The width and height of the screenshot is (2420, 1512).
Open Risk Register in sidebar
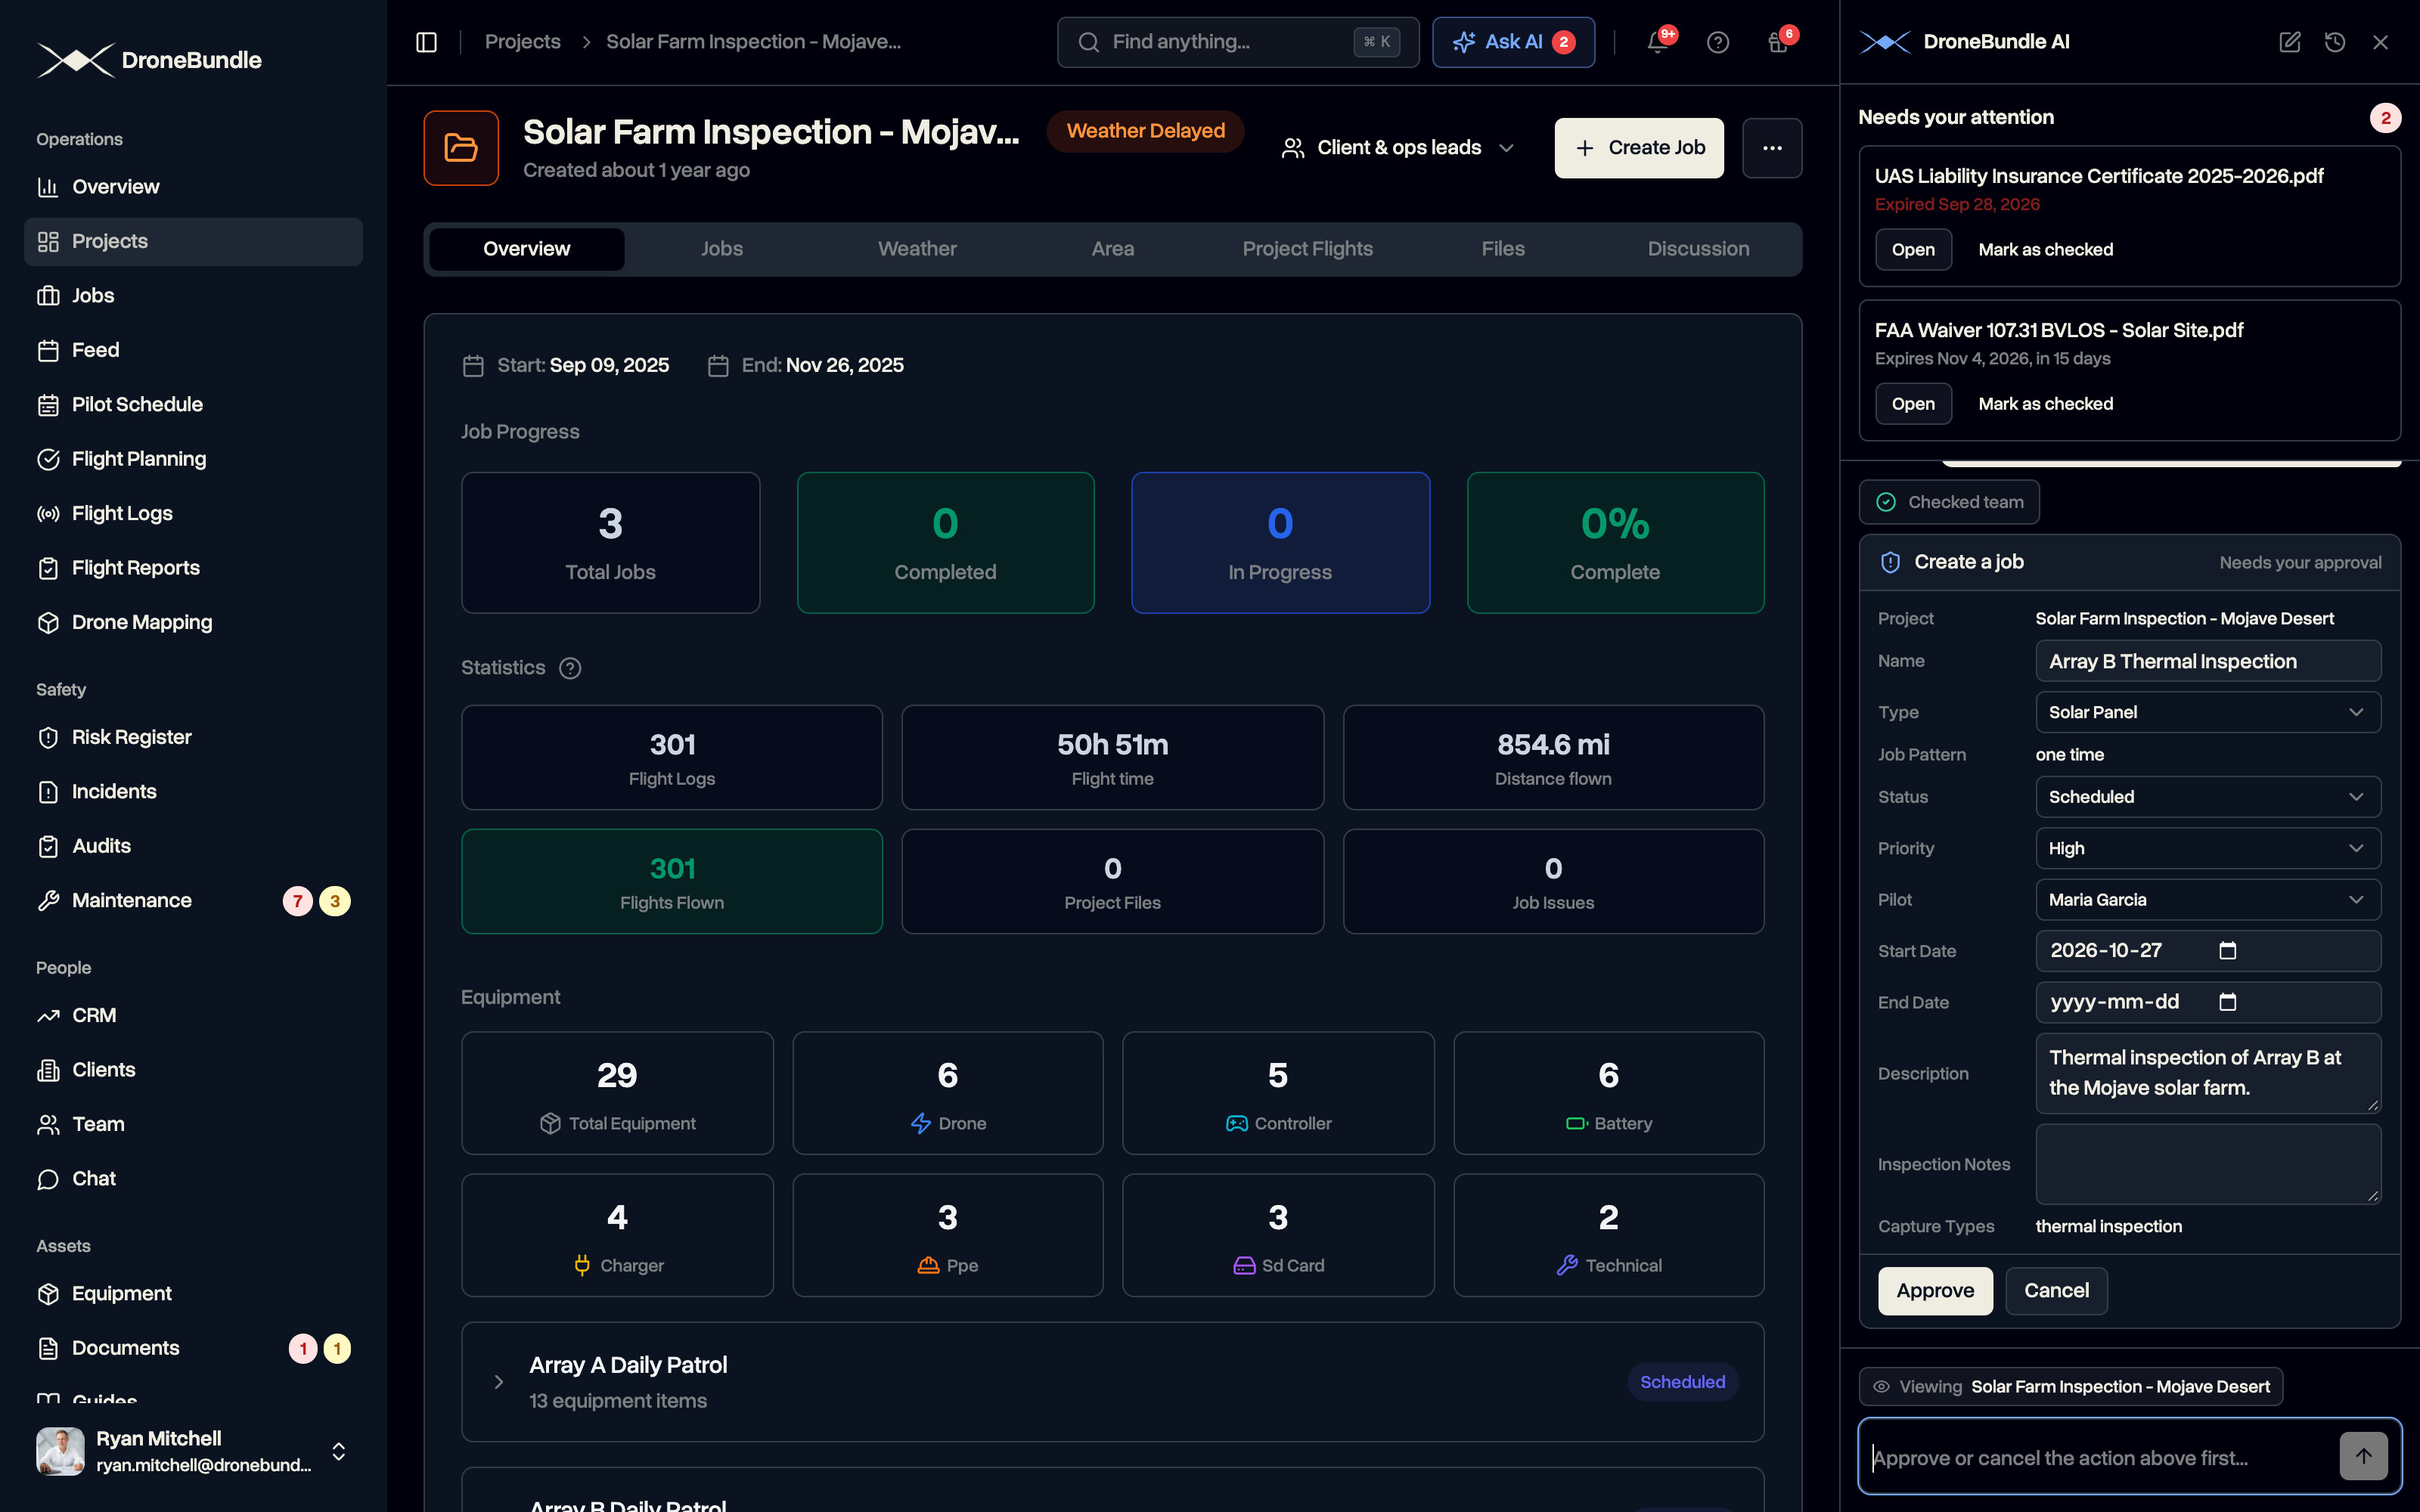coord(193,737)
